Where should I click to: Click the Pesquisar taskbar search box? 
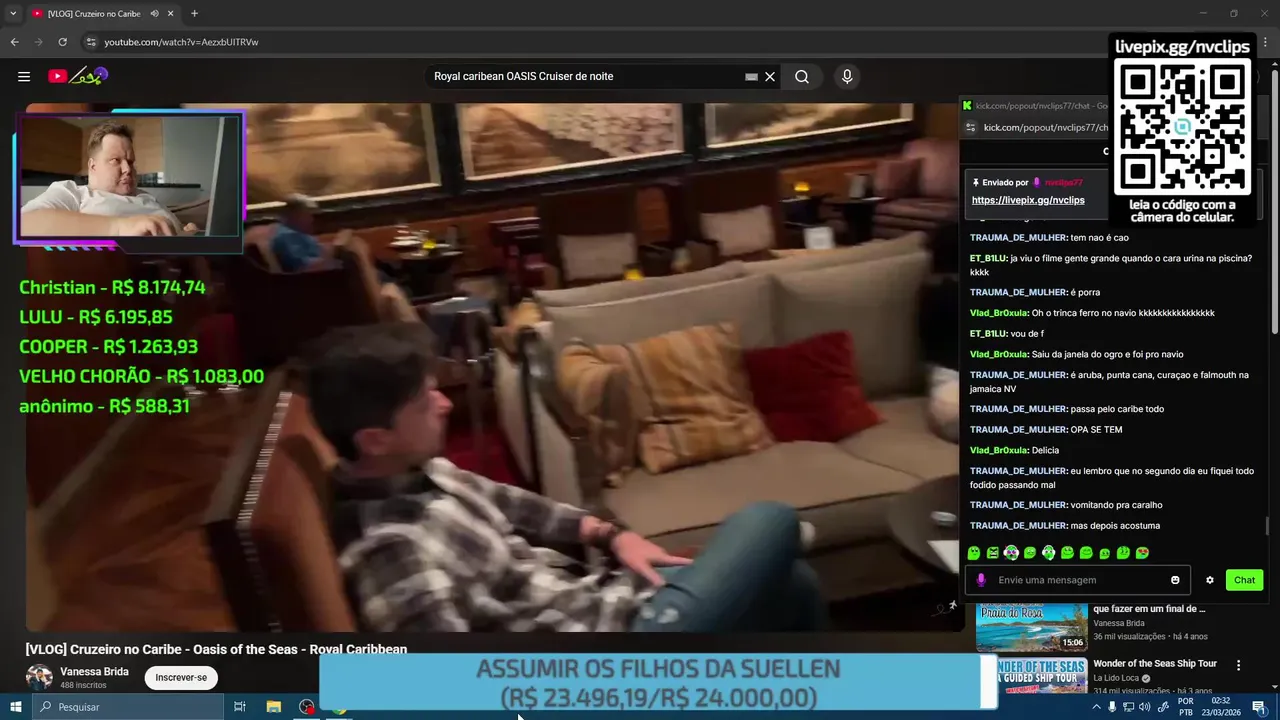pos(128,707)
